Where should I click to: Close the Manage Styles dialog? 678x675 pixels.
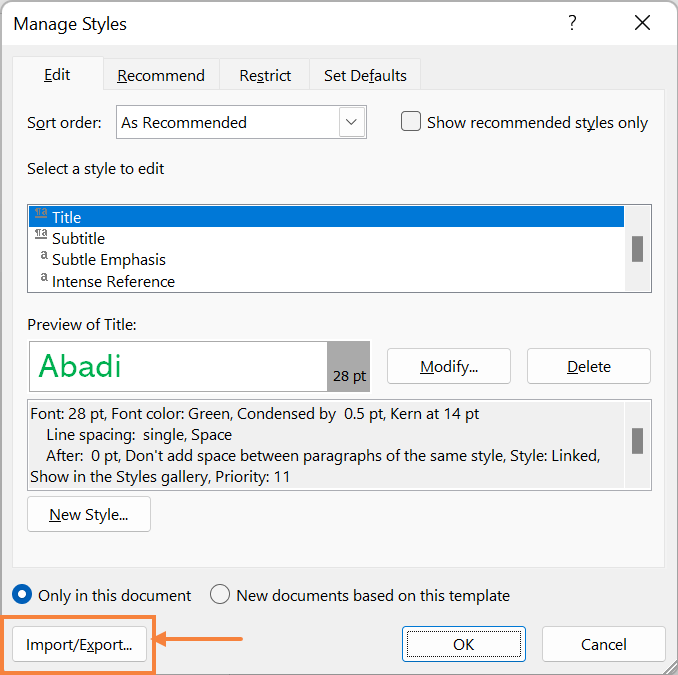tap(642, 23)
